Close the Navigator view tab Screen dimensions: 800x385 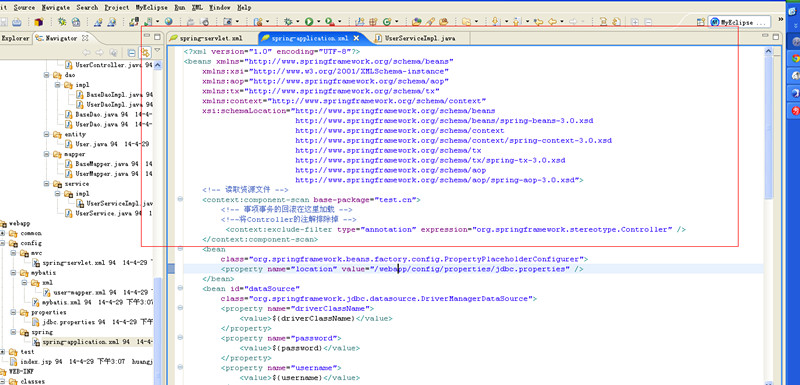85,38
